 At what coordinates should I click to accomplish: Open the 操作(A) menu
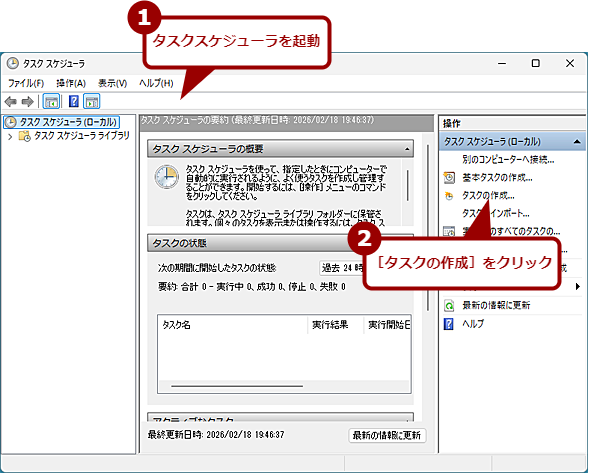click(71, 83)
